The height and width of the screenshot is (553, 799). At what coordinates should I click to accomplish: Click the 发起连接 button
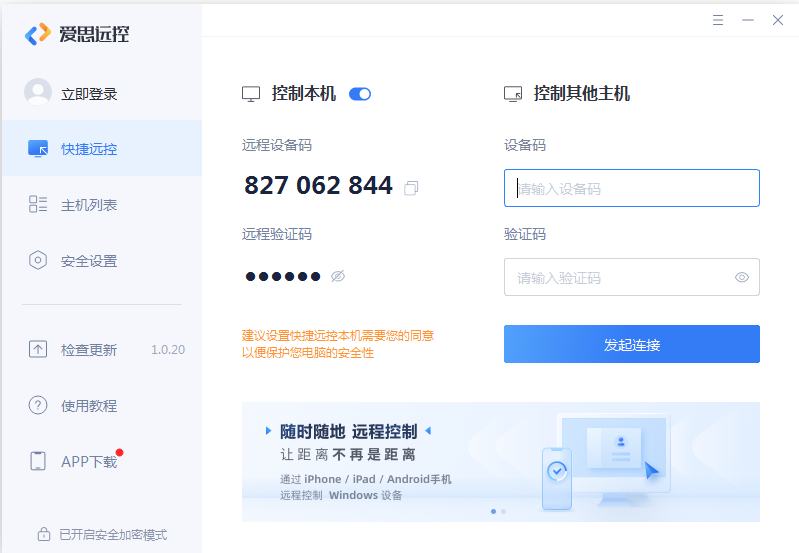click(x=632, y=344)
